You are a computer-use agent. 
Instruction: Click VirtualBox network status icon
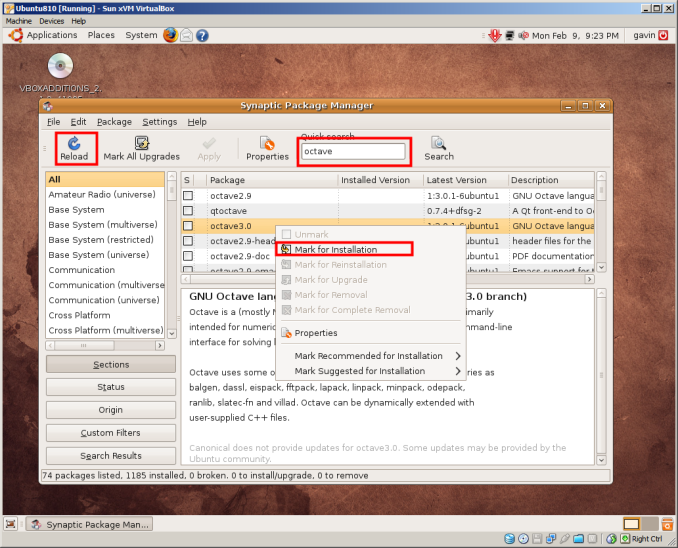[551, 538]
